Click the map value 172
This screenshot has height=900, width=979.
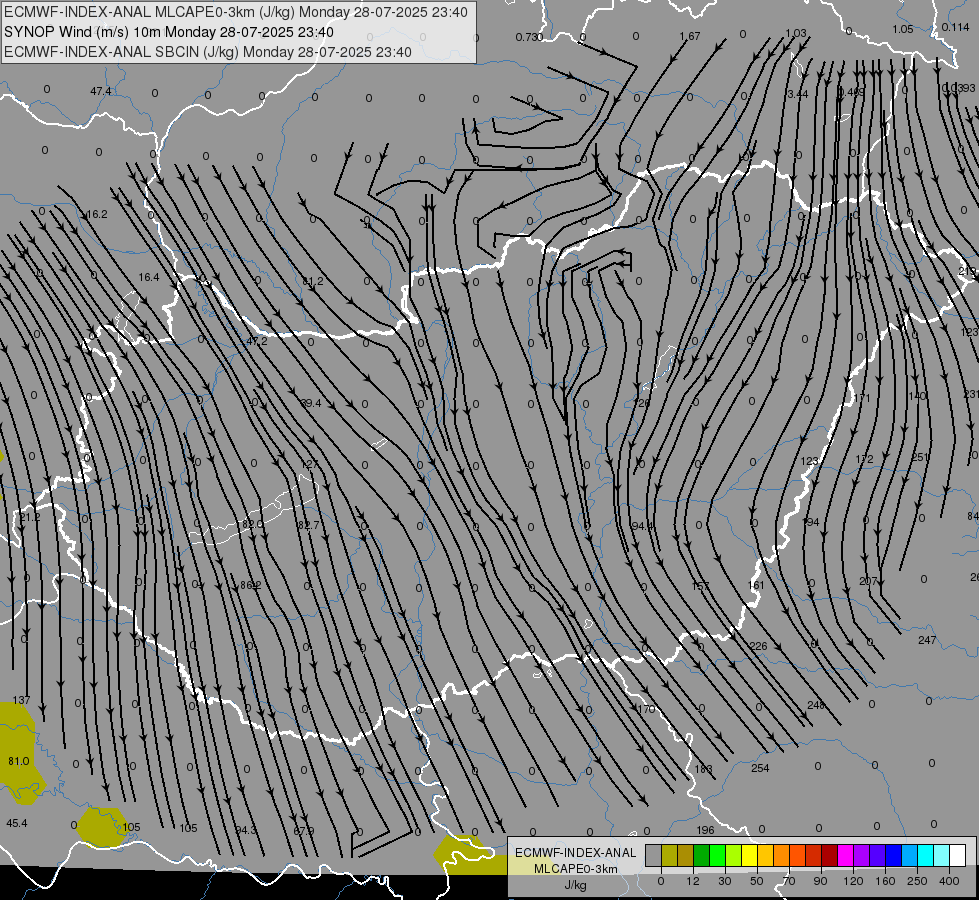[864, 459]
